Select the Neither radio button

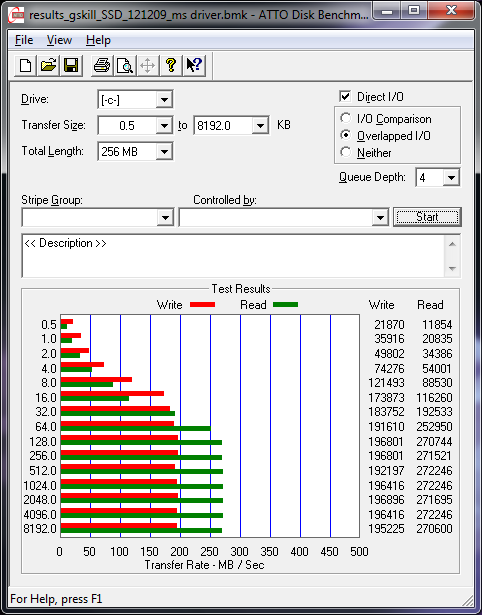click(x=346, y=152)
